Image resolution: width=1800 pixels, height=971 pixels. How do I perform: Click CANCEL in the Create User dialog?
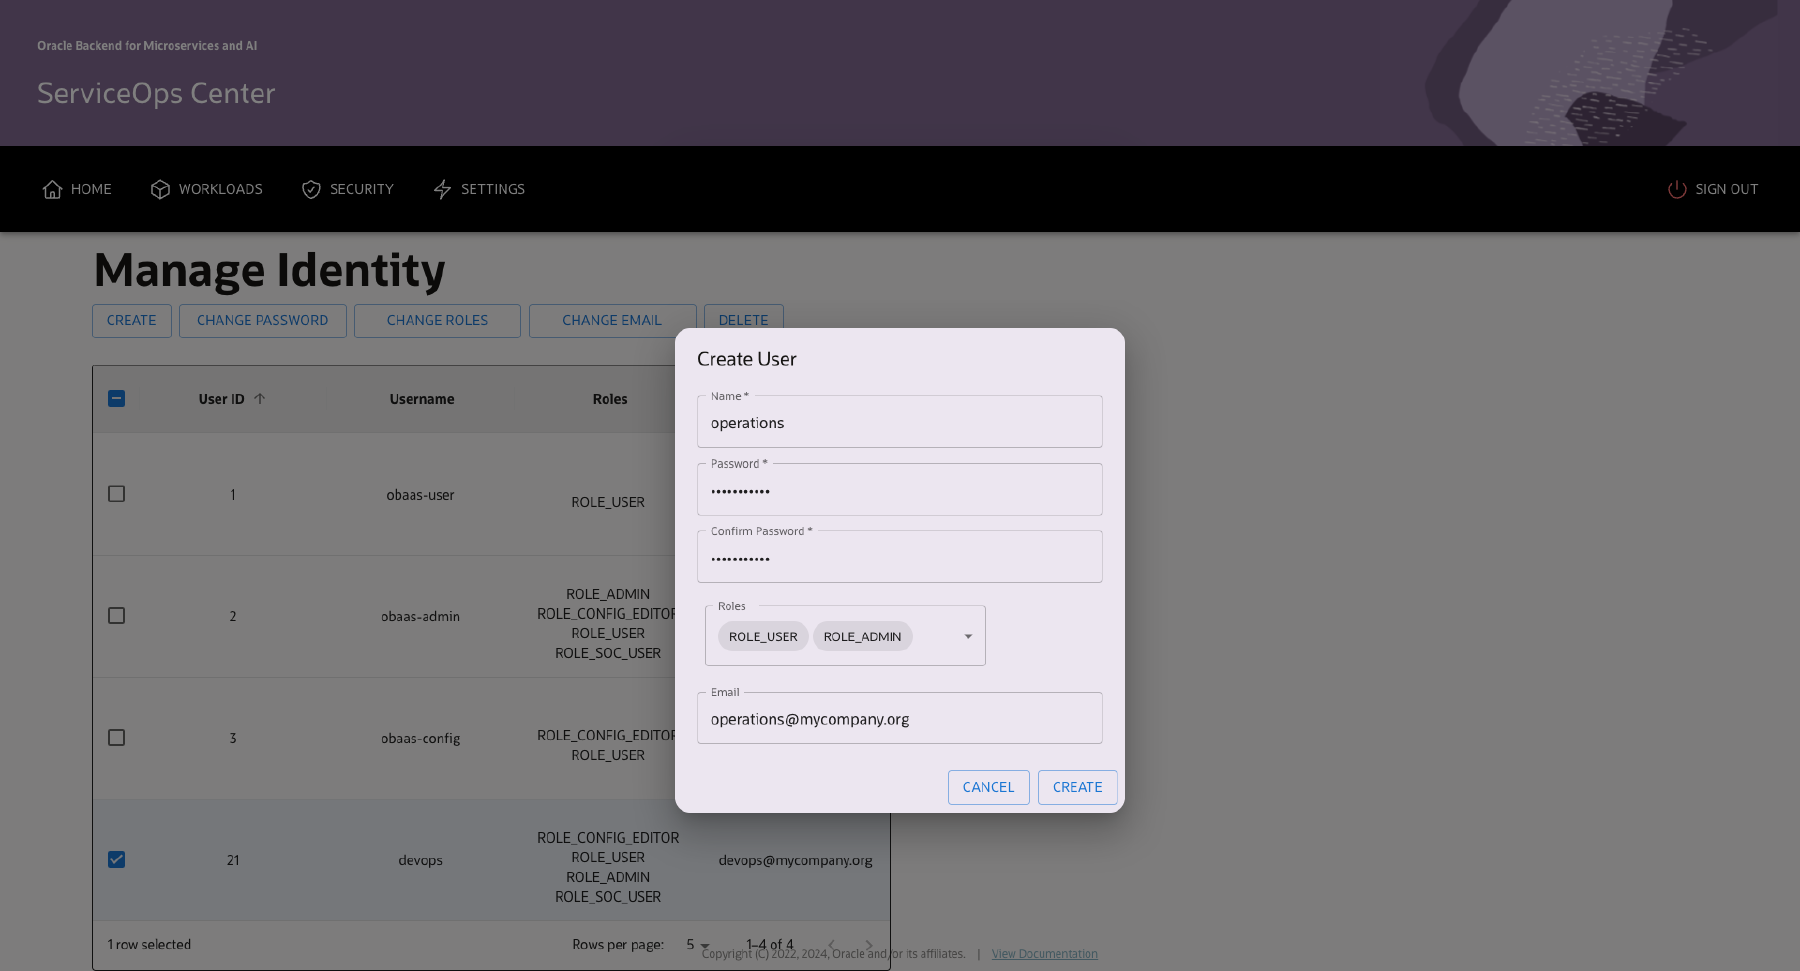pyautogui.click(x=988, y=787)
